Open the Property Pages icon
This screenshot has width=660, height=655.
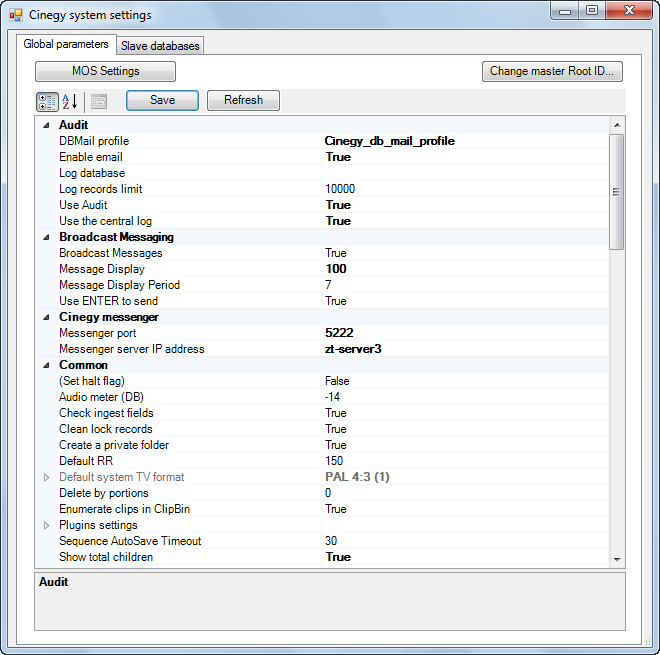pos(99,101)
